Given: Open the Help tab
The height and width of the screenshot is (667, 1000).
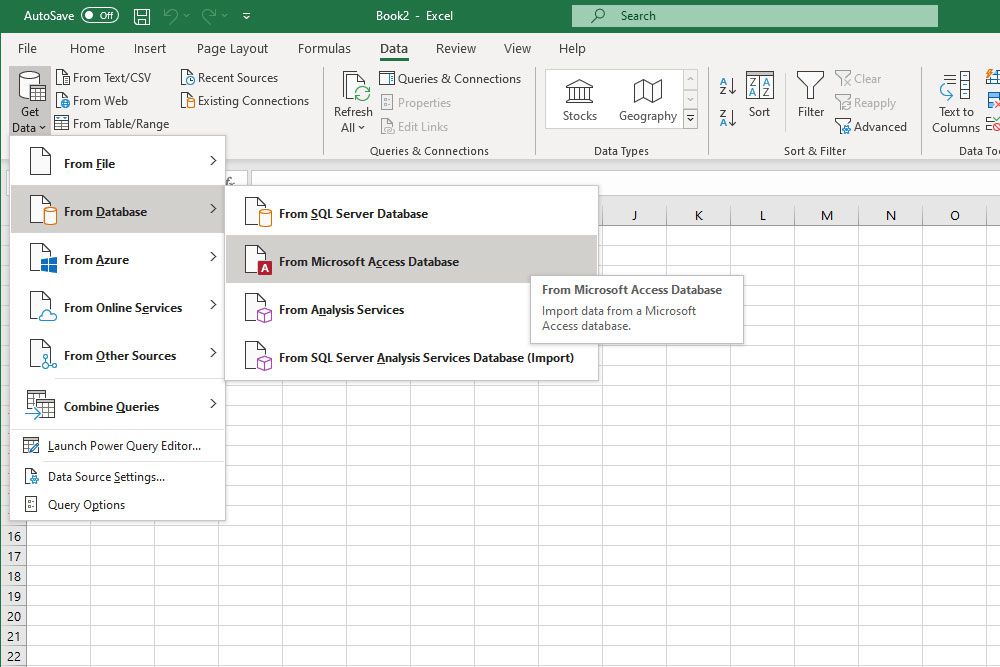Looking at the screenshot, I should point(572,48).
